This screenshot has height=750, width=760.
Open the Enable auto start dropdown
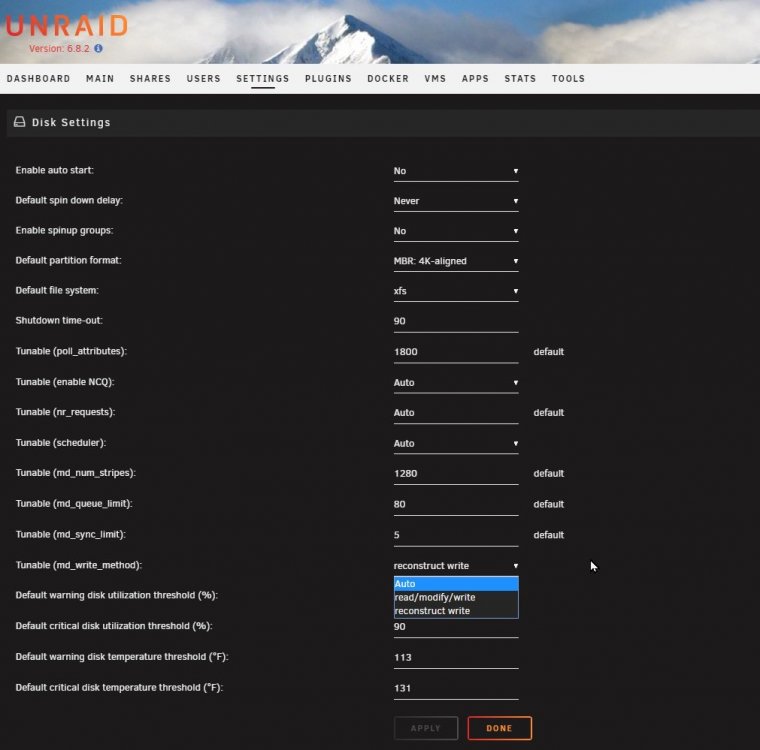click(456, 171)
